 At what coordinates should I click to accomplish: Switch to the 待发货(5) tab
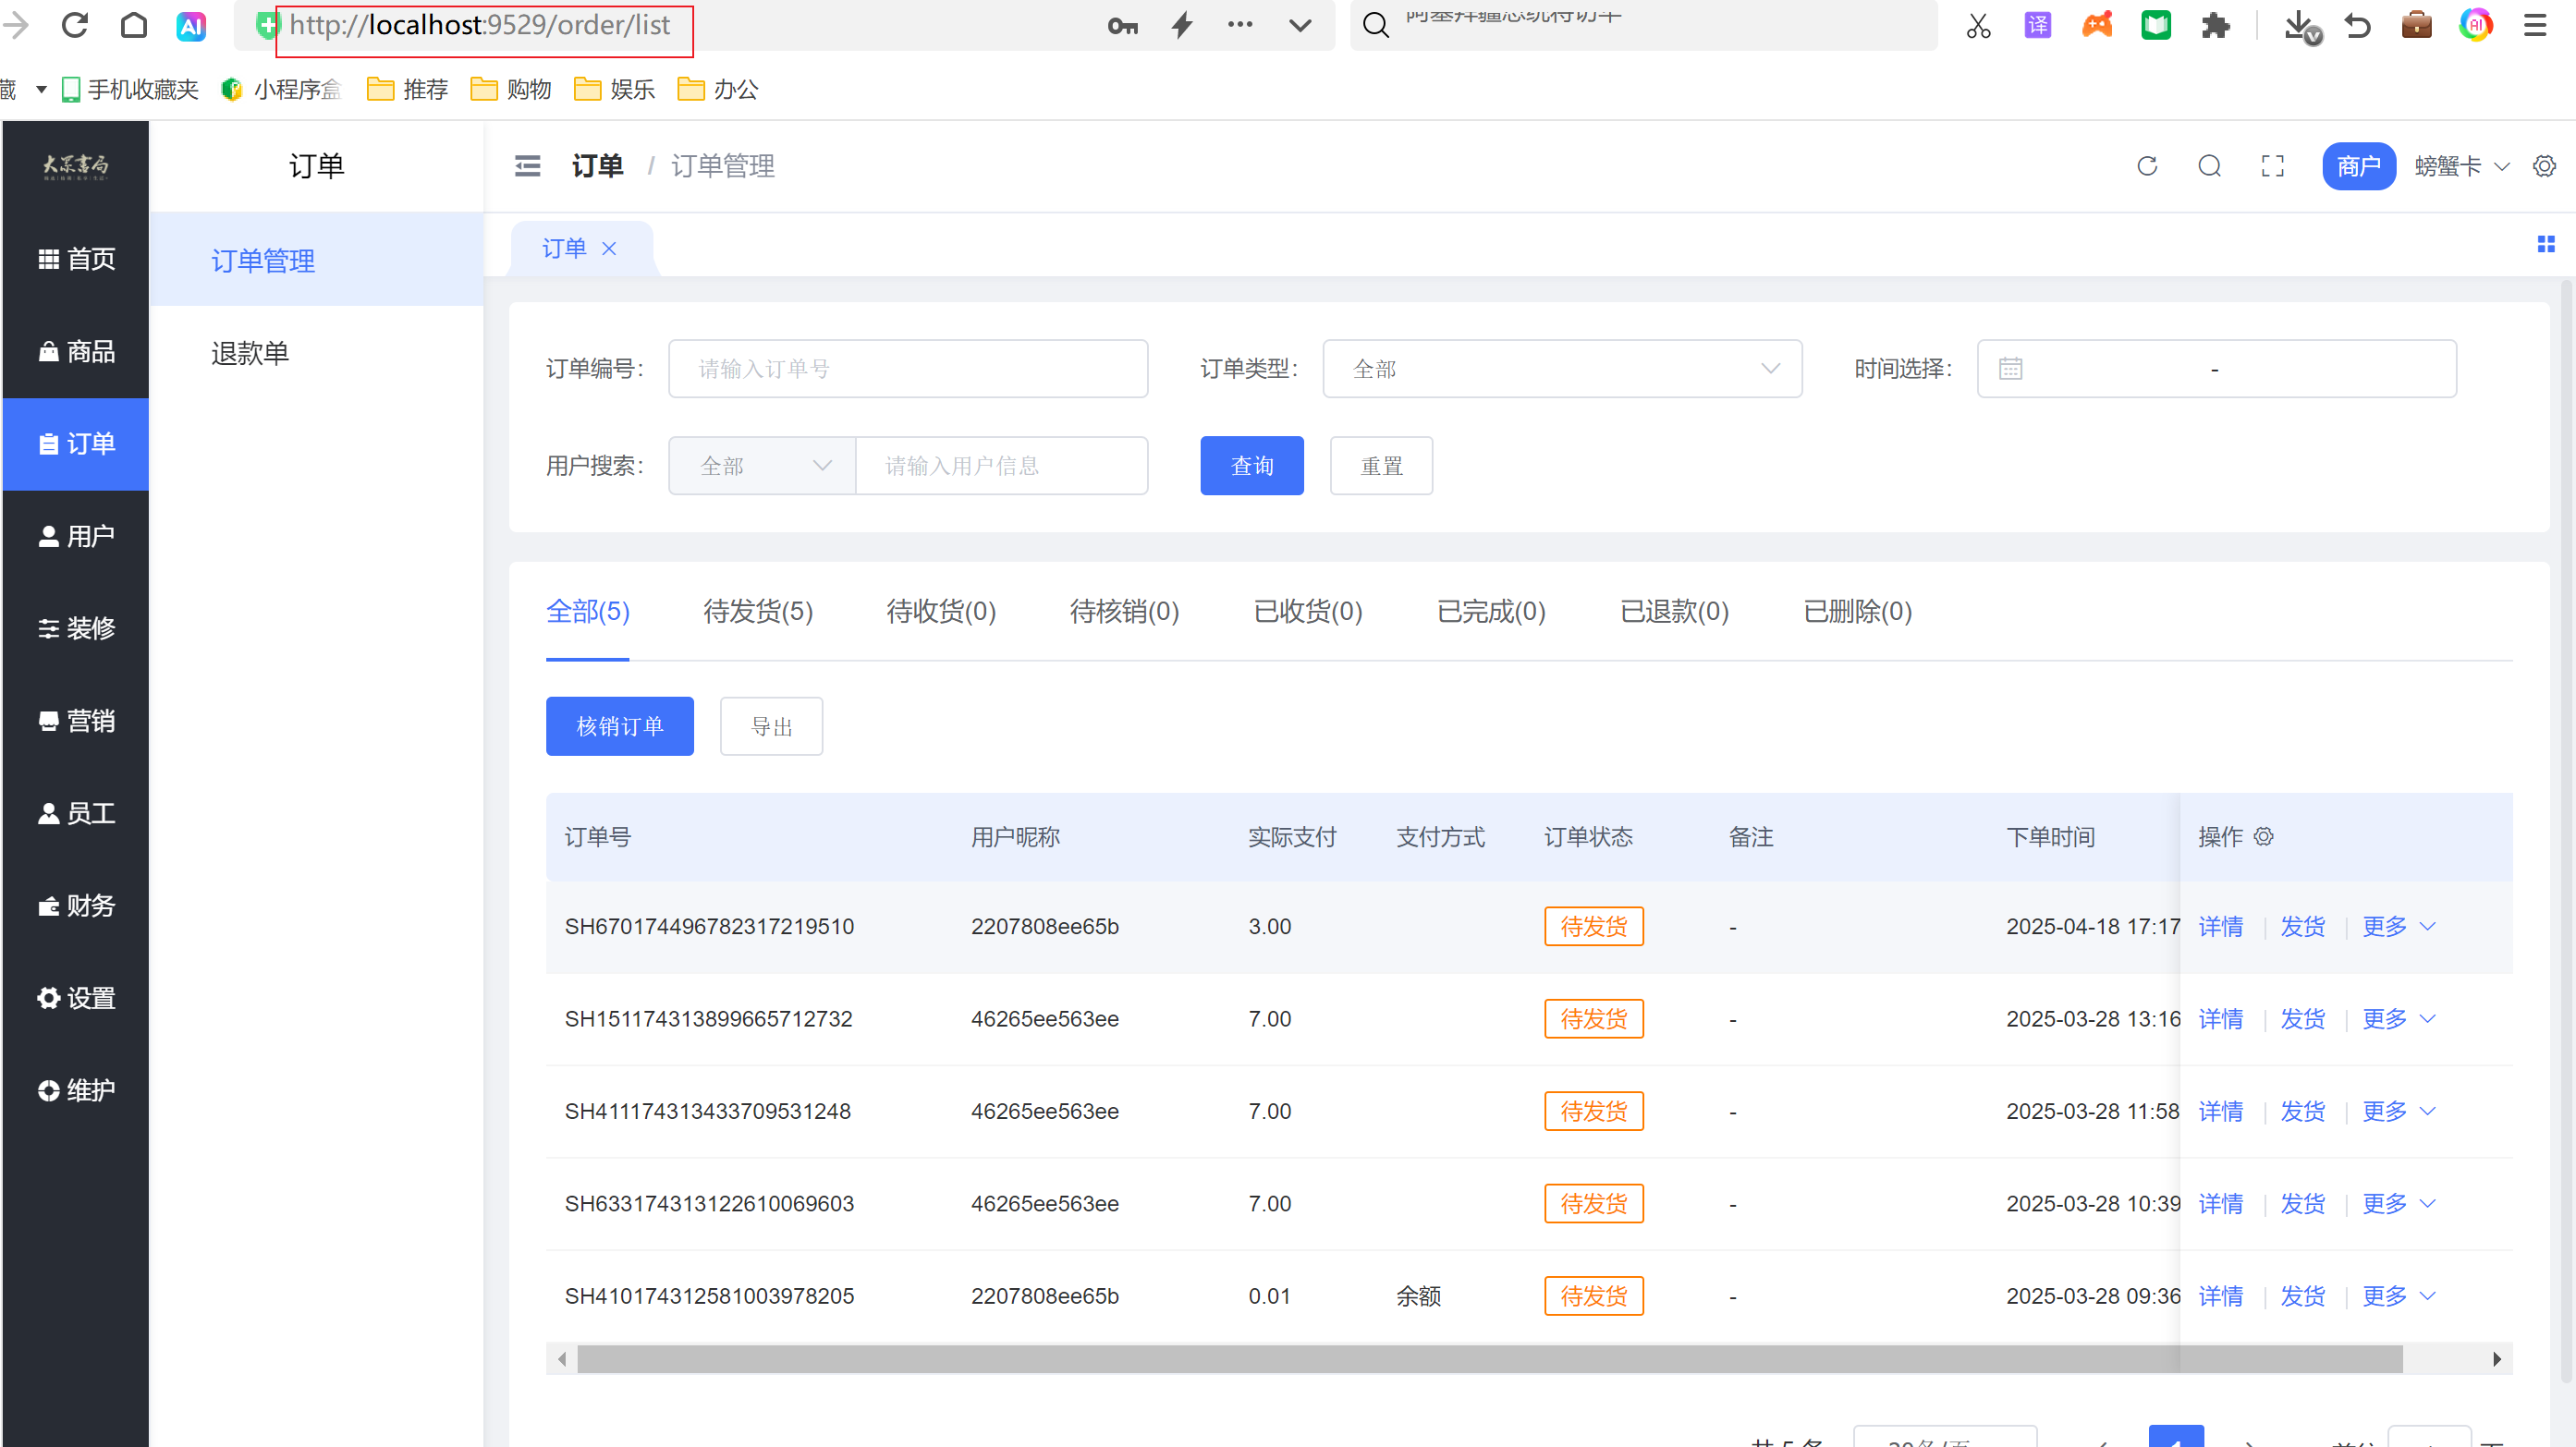[758, 611]
